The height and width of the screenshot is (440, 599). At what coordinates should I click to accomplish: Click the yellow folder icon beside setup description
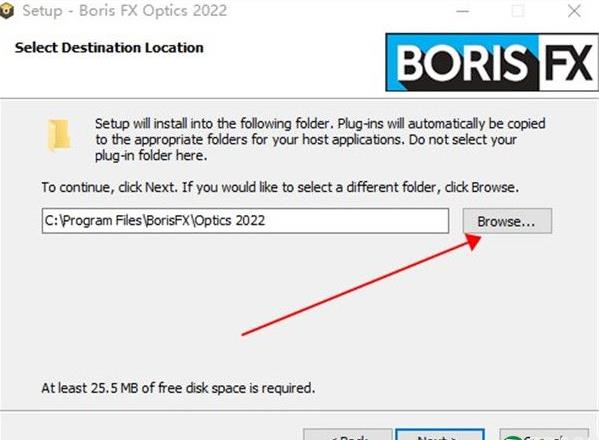(x=59, y=135)
